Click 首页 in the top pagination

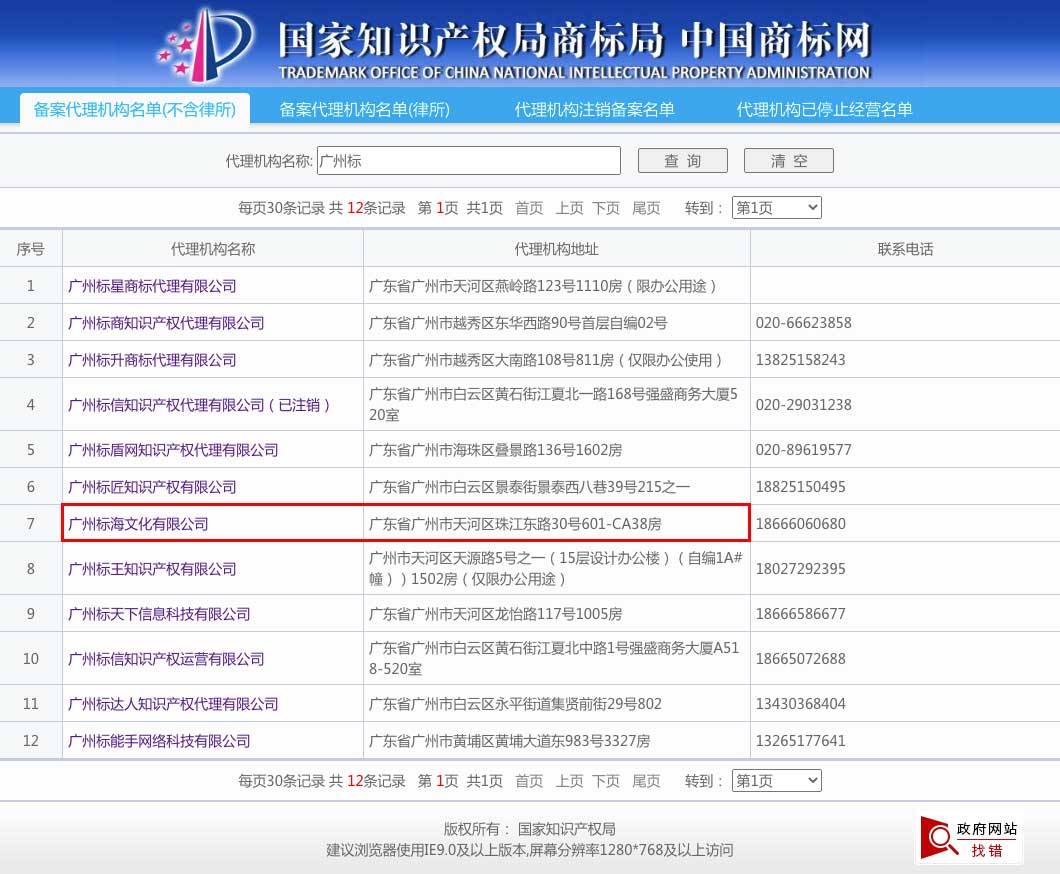click(529, 208)
